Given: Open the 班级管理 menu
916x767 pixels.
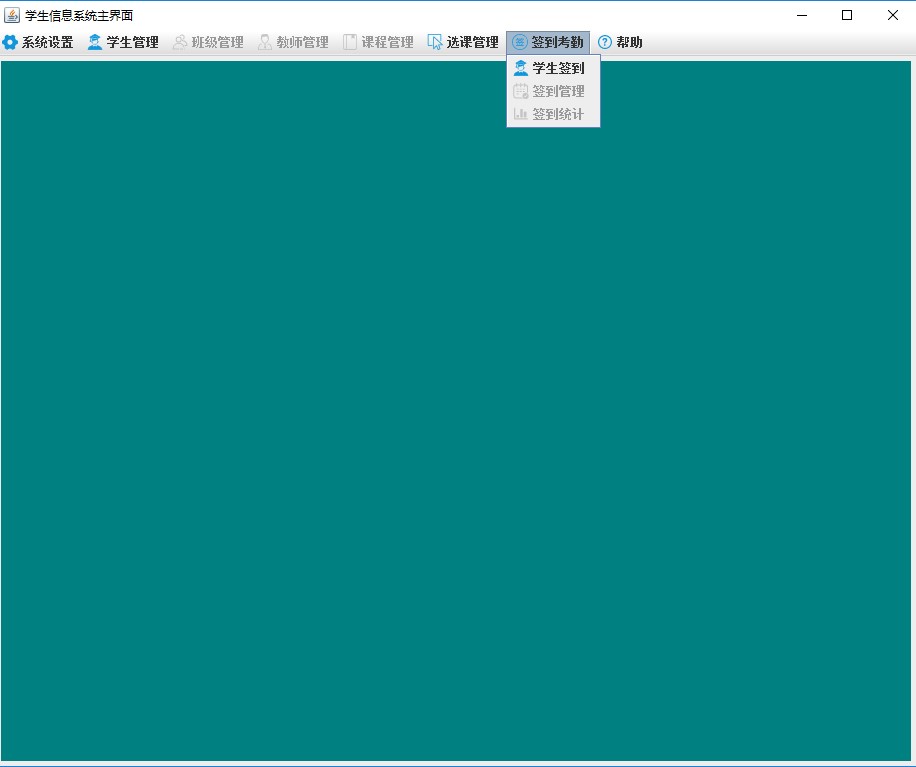Looking at the screenshot, I should point(209,42).
